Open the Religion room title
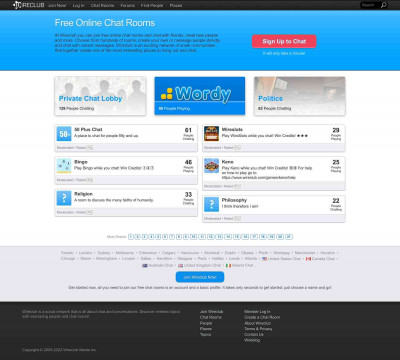The image size is (400, 360). coord(83,194)
